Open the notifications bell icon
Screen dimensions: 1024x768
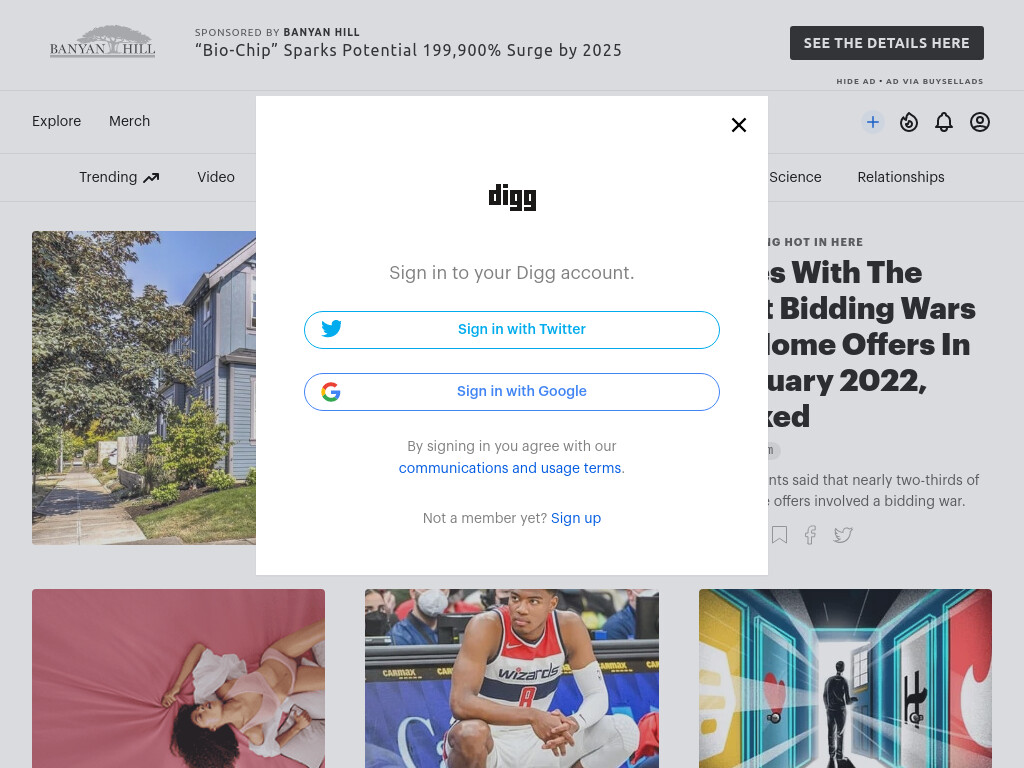[x=944, y=122]
